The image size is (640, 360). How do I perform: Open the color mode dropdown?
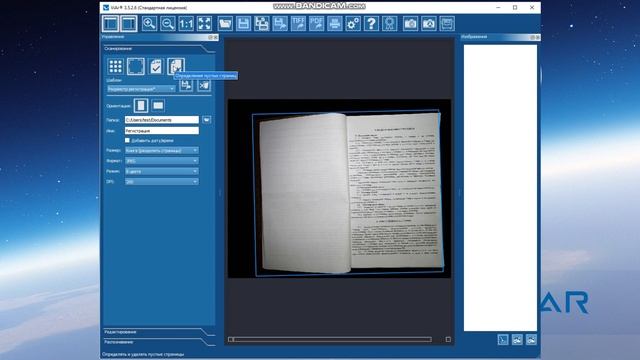[162, 171]
